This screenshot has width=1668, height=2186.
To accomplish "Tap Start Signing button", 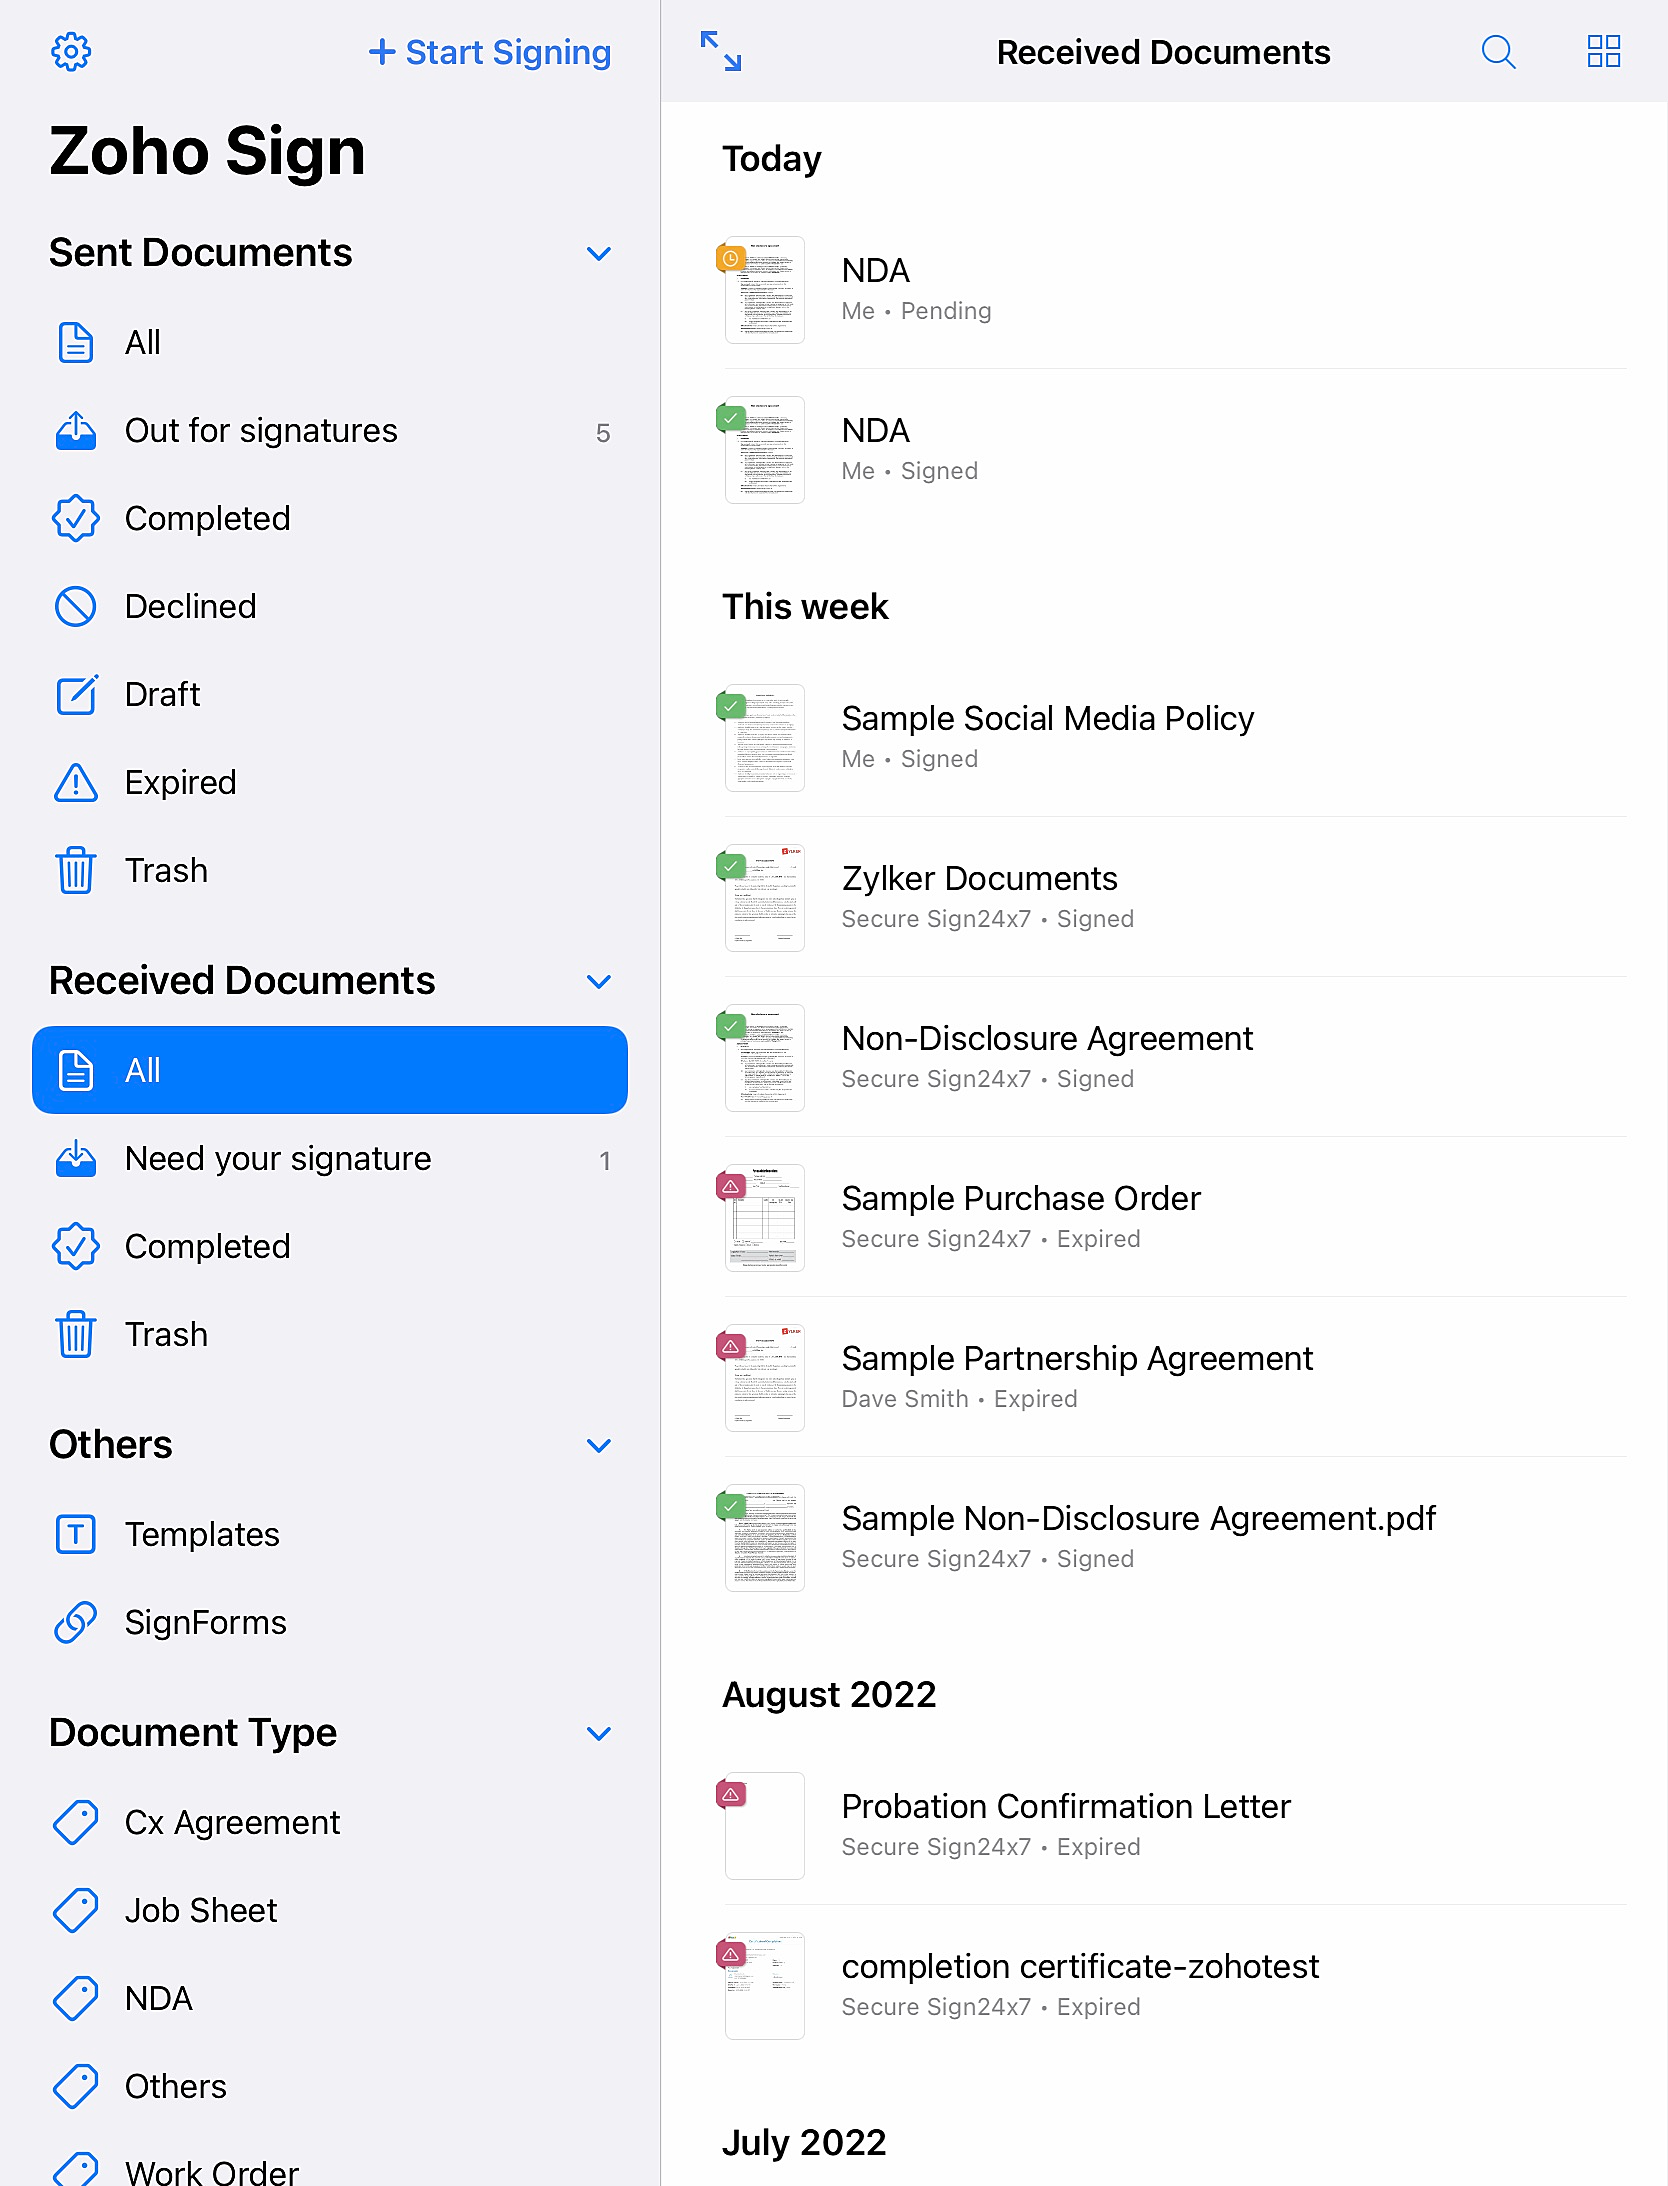I will [490, 52].
